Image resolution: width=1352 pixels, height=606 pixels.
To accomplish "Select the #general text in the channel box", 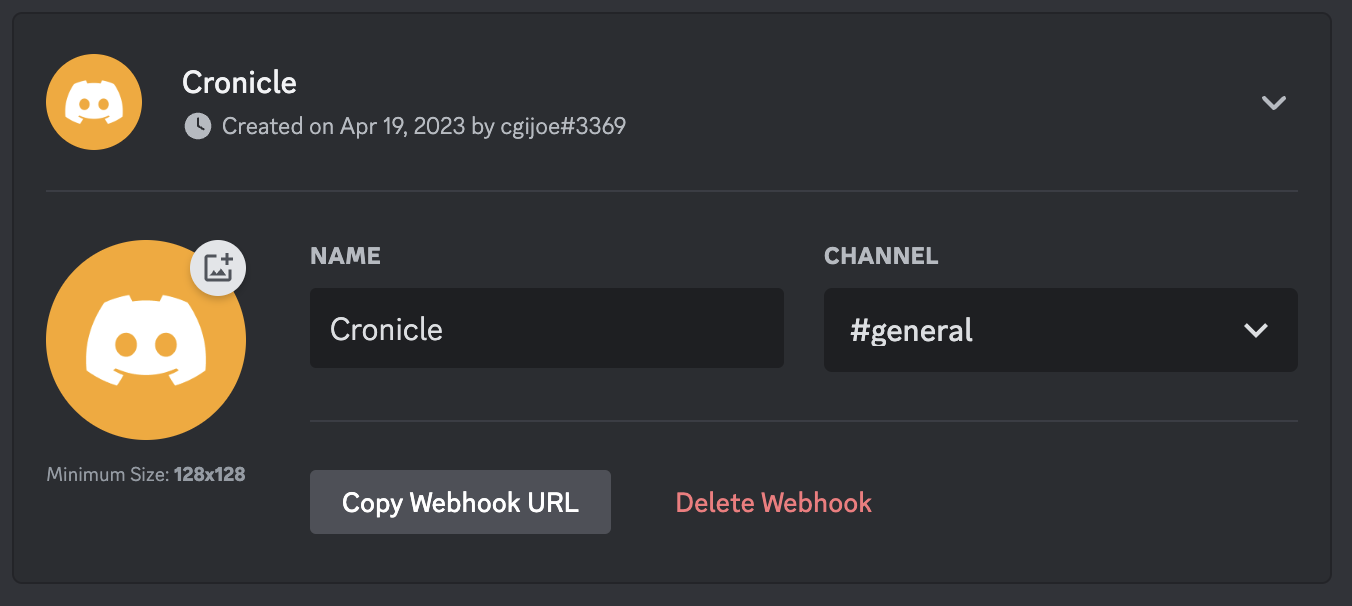I will coord(909,330).
